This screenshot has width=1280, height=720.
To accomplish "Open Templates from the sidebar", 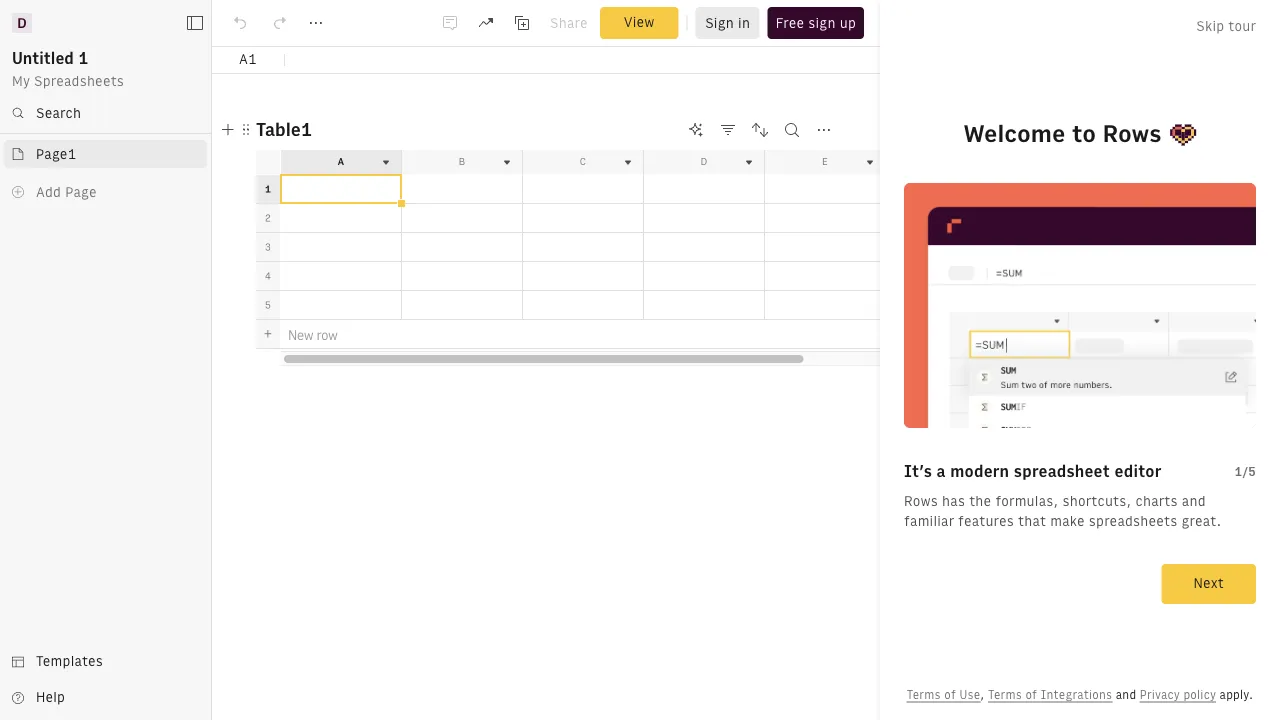I will coord(69,661).
